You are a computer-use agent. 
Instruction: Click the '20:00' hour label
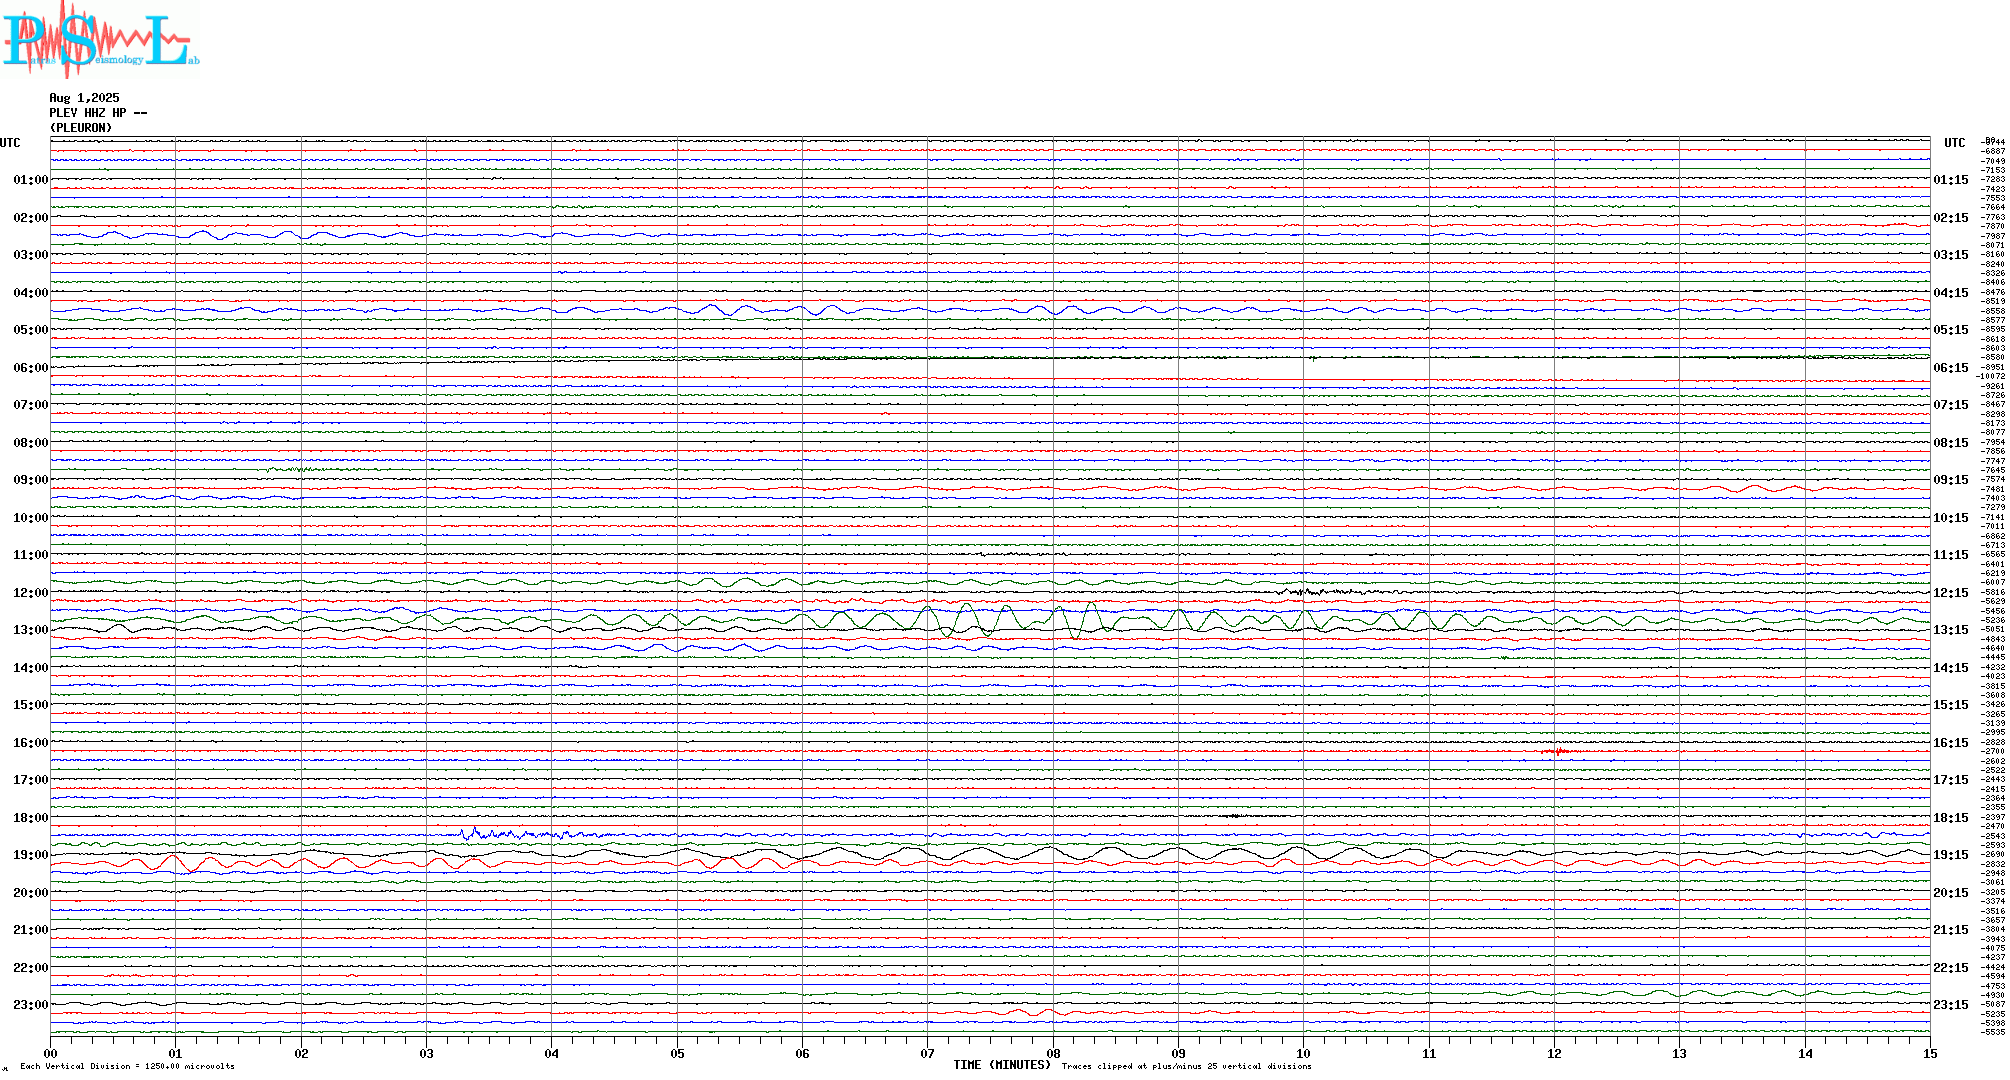tap(30, 893)
